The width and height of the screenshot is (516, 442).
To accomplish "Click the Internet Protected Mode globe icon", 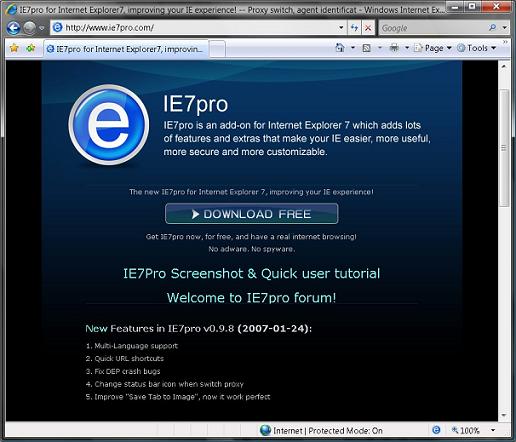I will [265, 430].
